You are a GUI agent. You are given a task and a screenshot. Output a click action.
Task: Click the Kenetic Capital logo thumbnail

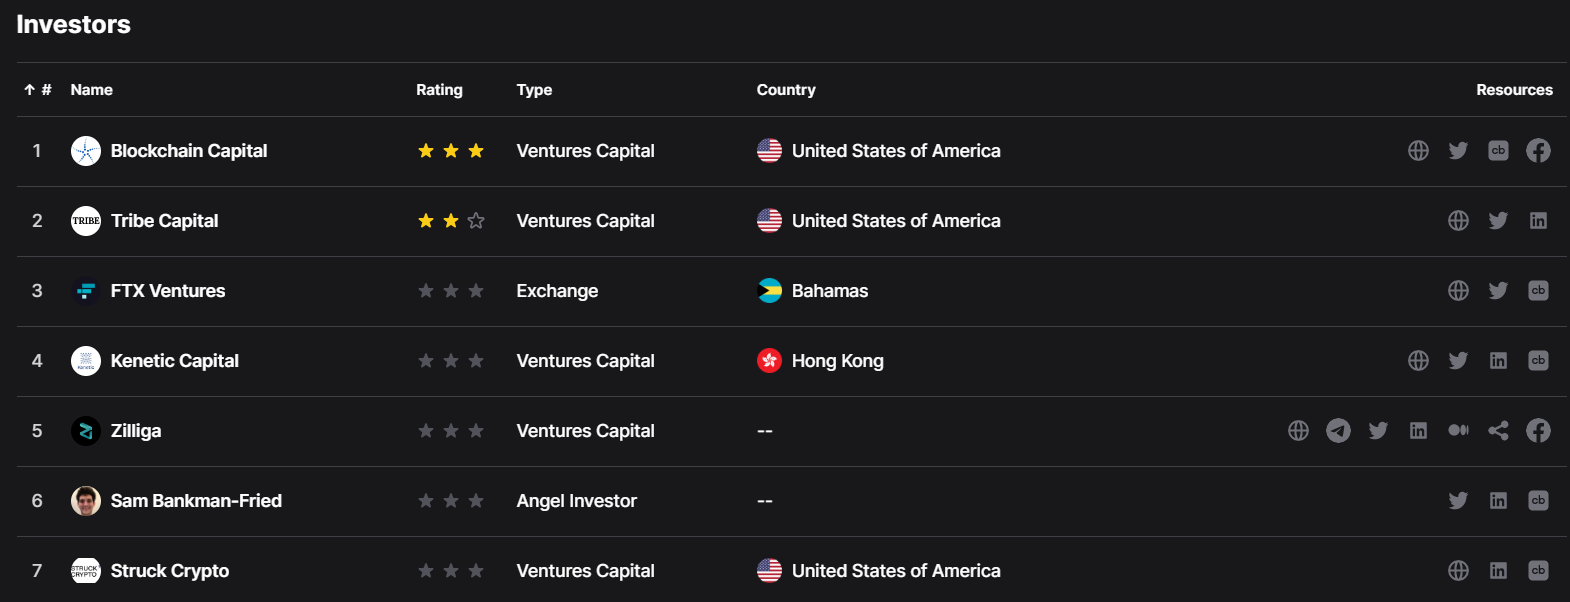86,361
